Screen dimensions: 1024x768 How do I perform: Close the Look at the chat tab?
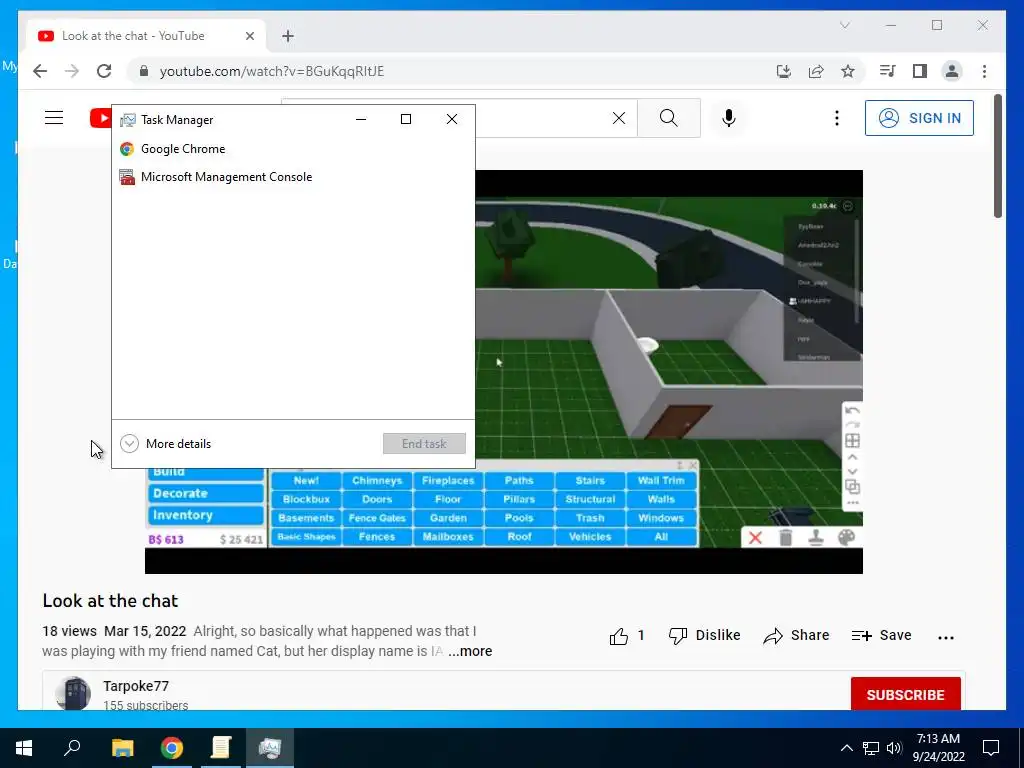[249, 36]
